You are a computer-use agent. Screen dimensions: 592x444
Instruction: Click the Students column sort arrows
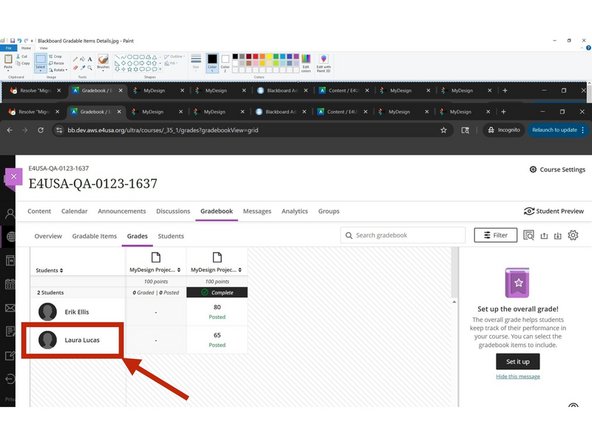click(62, 270)
